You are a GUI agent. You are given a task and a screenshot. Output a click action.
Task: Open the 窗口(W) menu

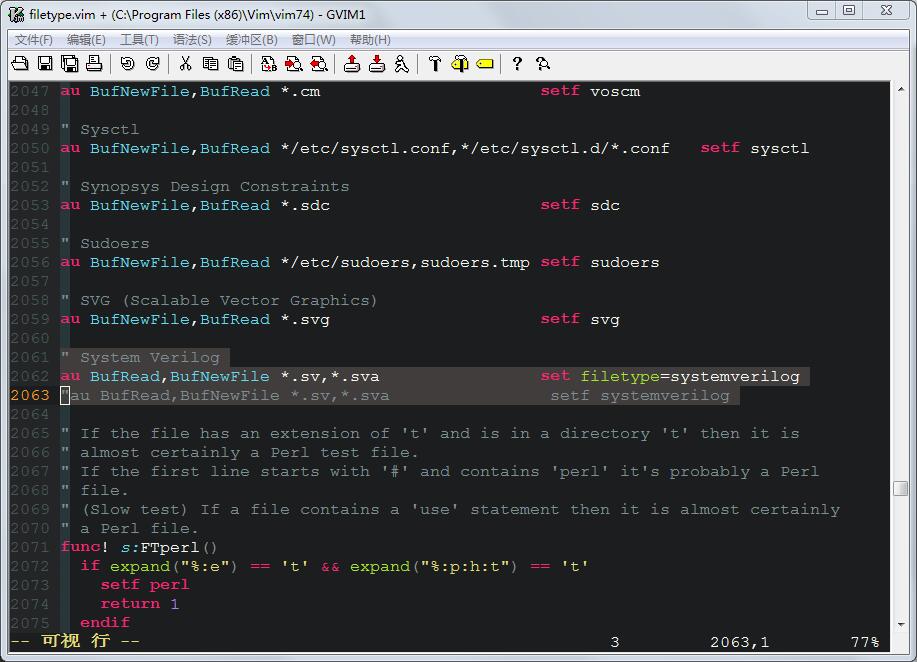[313, 39]
